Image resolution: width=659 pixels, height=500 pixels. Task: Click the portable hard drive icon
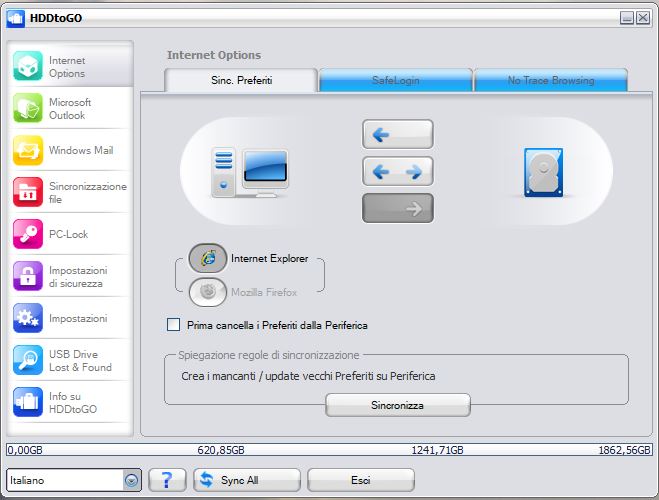pos(543,172)
